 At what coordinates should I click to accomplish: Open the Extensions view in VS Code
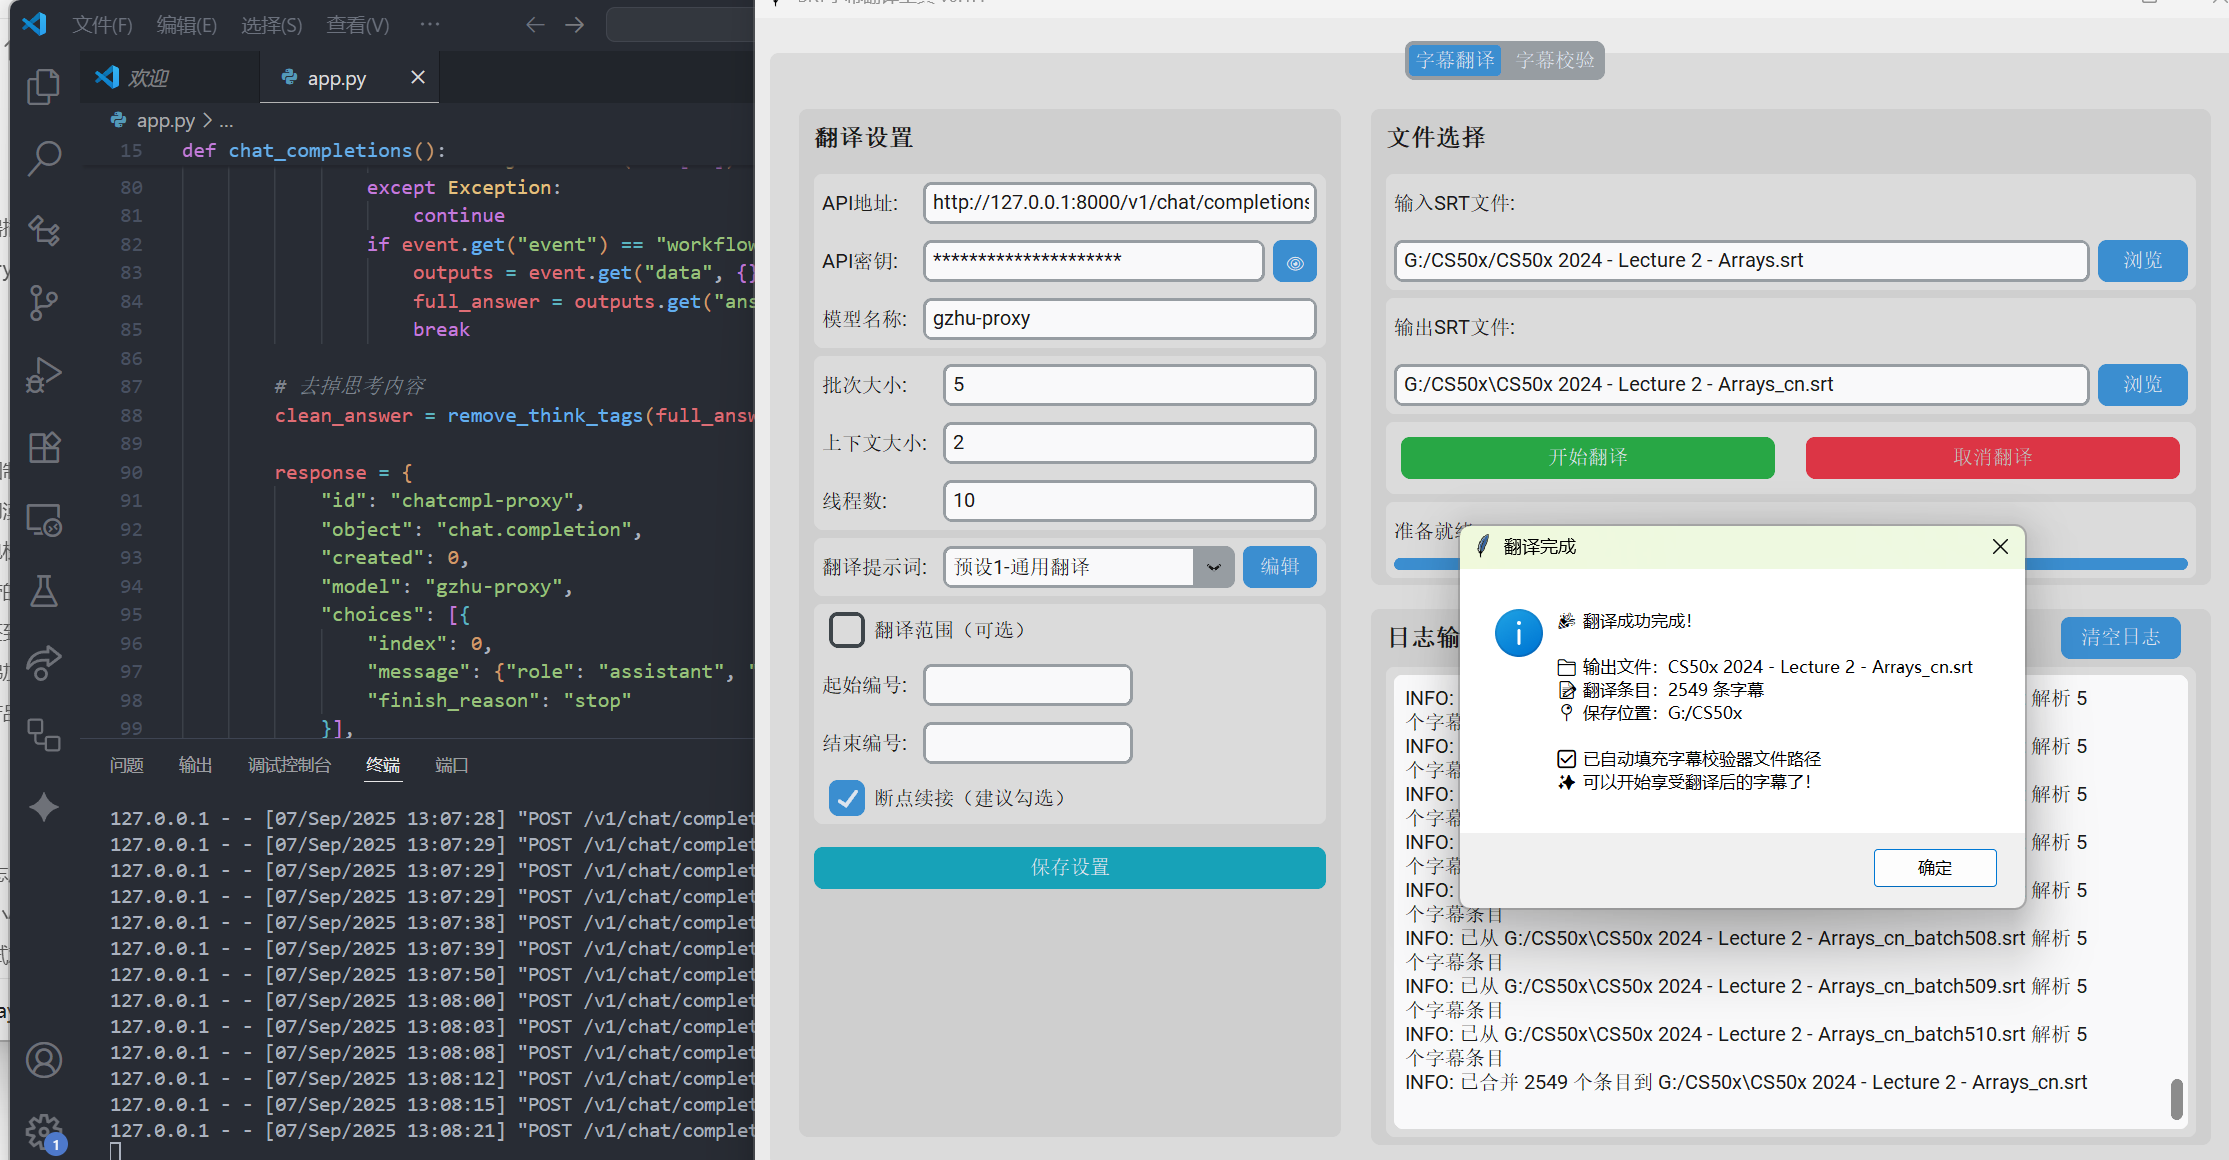pyautogui.click(x=44, y=447)
